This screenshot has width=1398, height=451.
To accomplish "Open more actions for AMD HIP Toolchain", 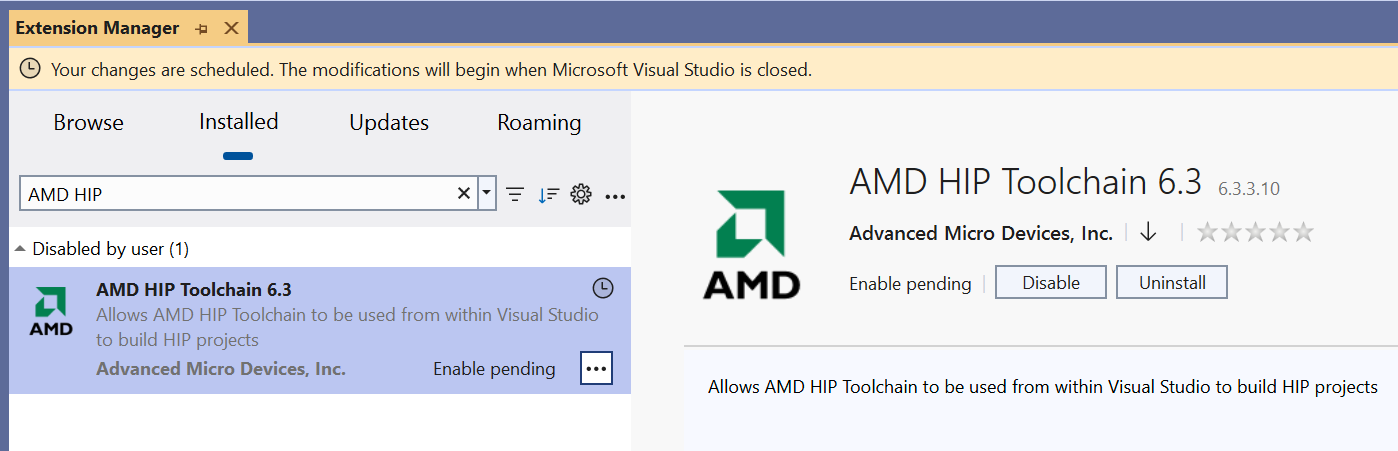I will coord(596,368).
